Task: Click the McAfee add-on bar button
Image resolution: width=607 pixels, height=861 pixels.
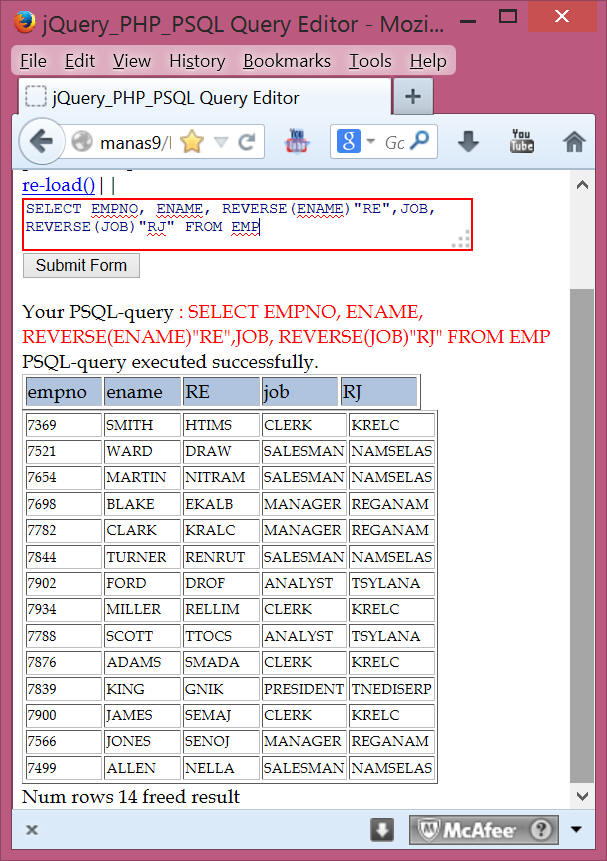Action: (483, 830)
